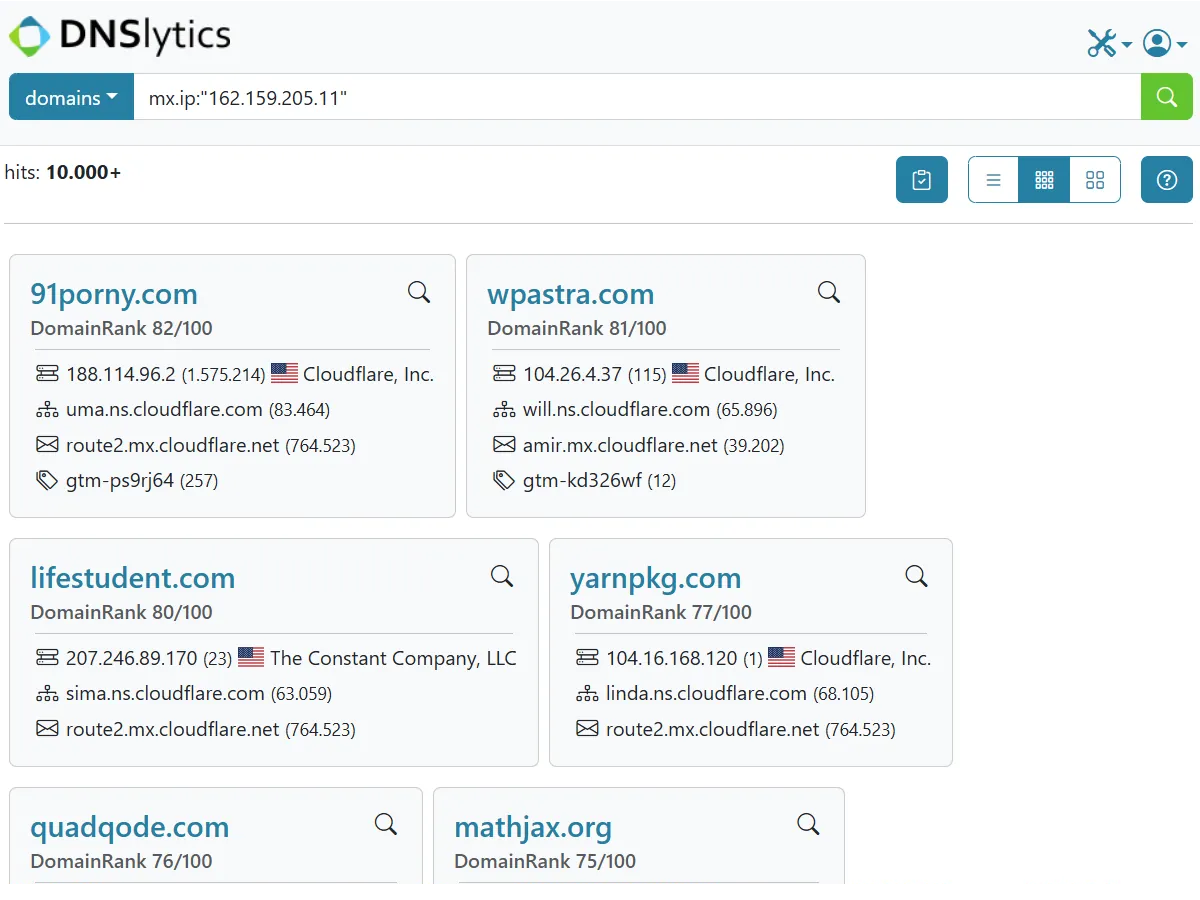Click network icon beside sima.ns.cloudflare.com
The image size is (1200, 900).
pos(47,693)
